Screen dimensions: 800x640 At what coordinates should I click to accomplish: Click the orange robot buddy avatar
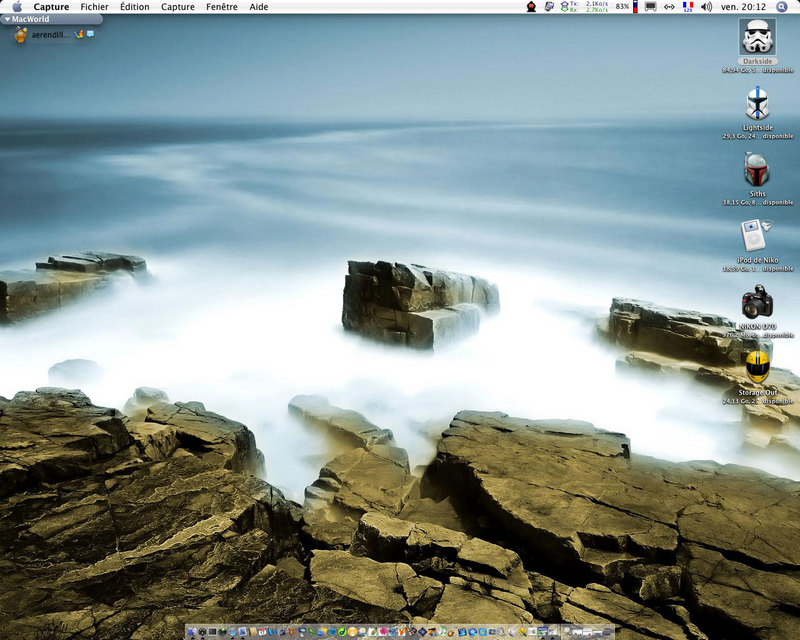tap(20, 35)
